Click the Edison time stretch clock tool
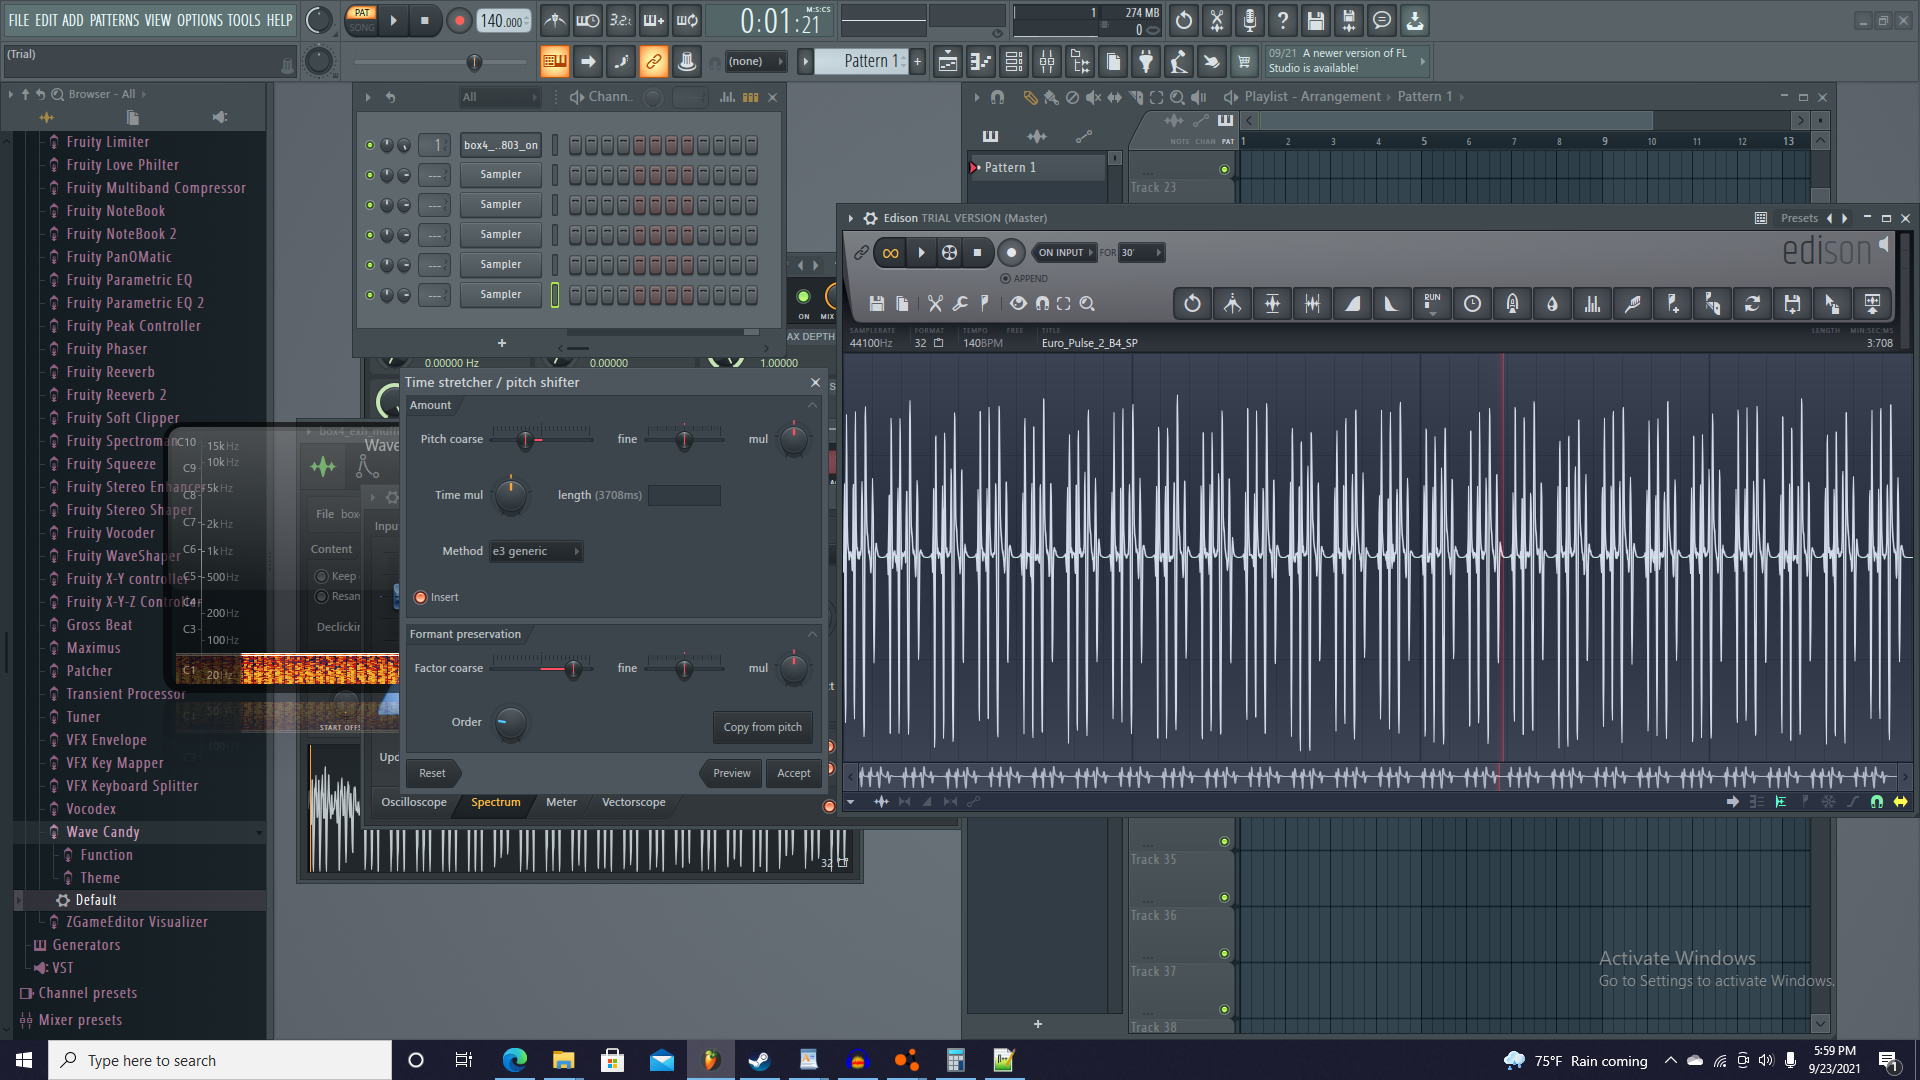Image resolution: width=1920 pixels, height=1080 pixels. (1472, 304)
